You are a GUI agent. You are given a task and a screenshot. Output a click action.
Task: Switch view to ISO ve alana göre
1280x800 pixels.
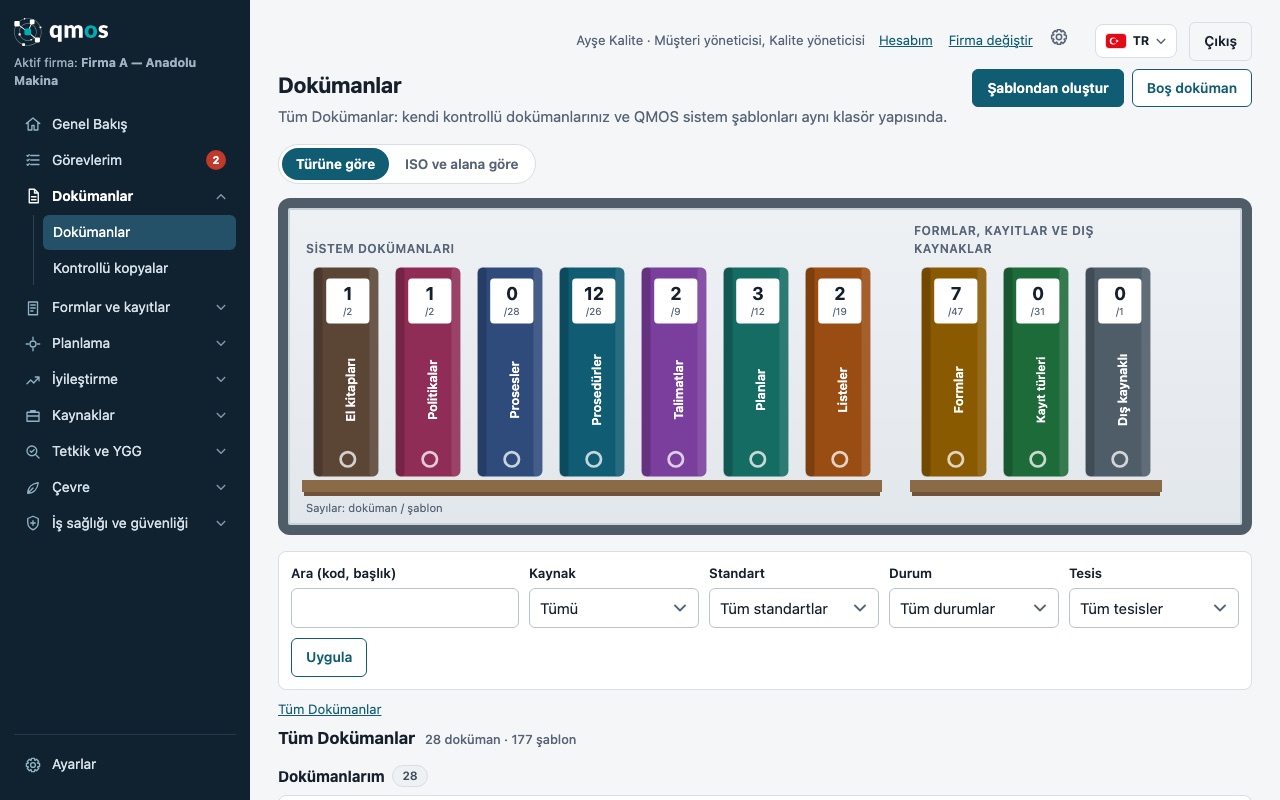461,164
